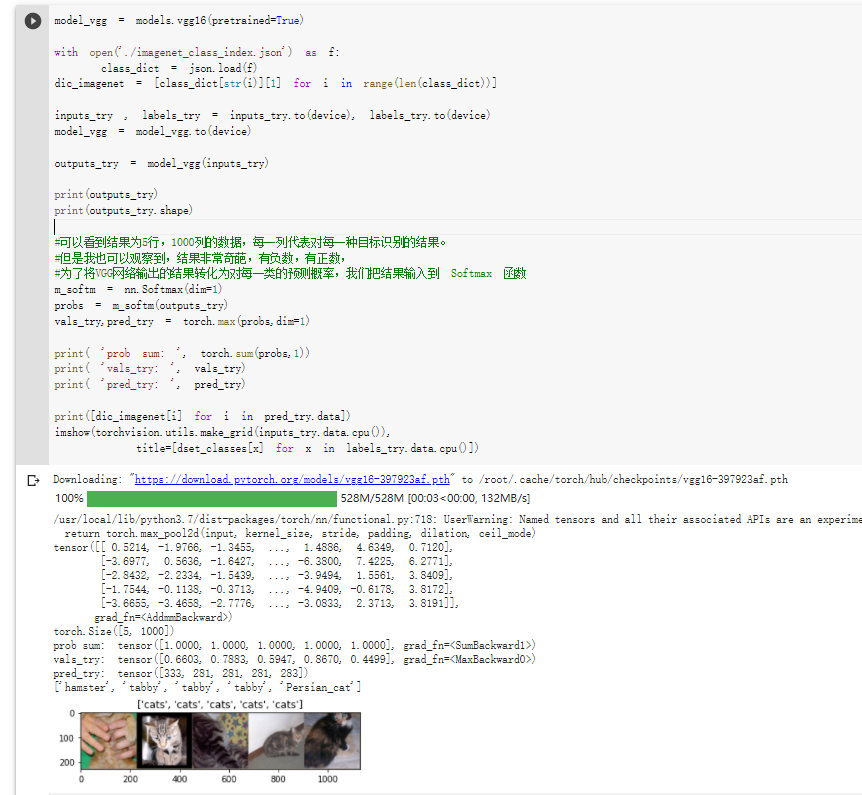Click the 'print(outputs_try.shape)' line

(123, 210)
